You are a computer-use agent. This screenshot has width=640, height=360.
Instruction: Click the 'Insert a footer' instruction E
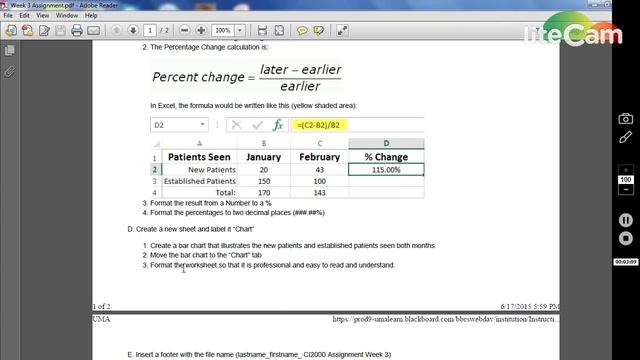click(x=259, y=355)
